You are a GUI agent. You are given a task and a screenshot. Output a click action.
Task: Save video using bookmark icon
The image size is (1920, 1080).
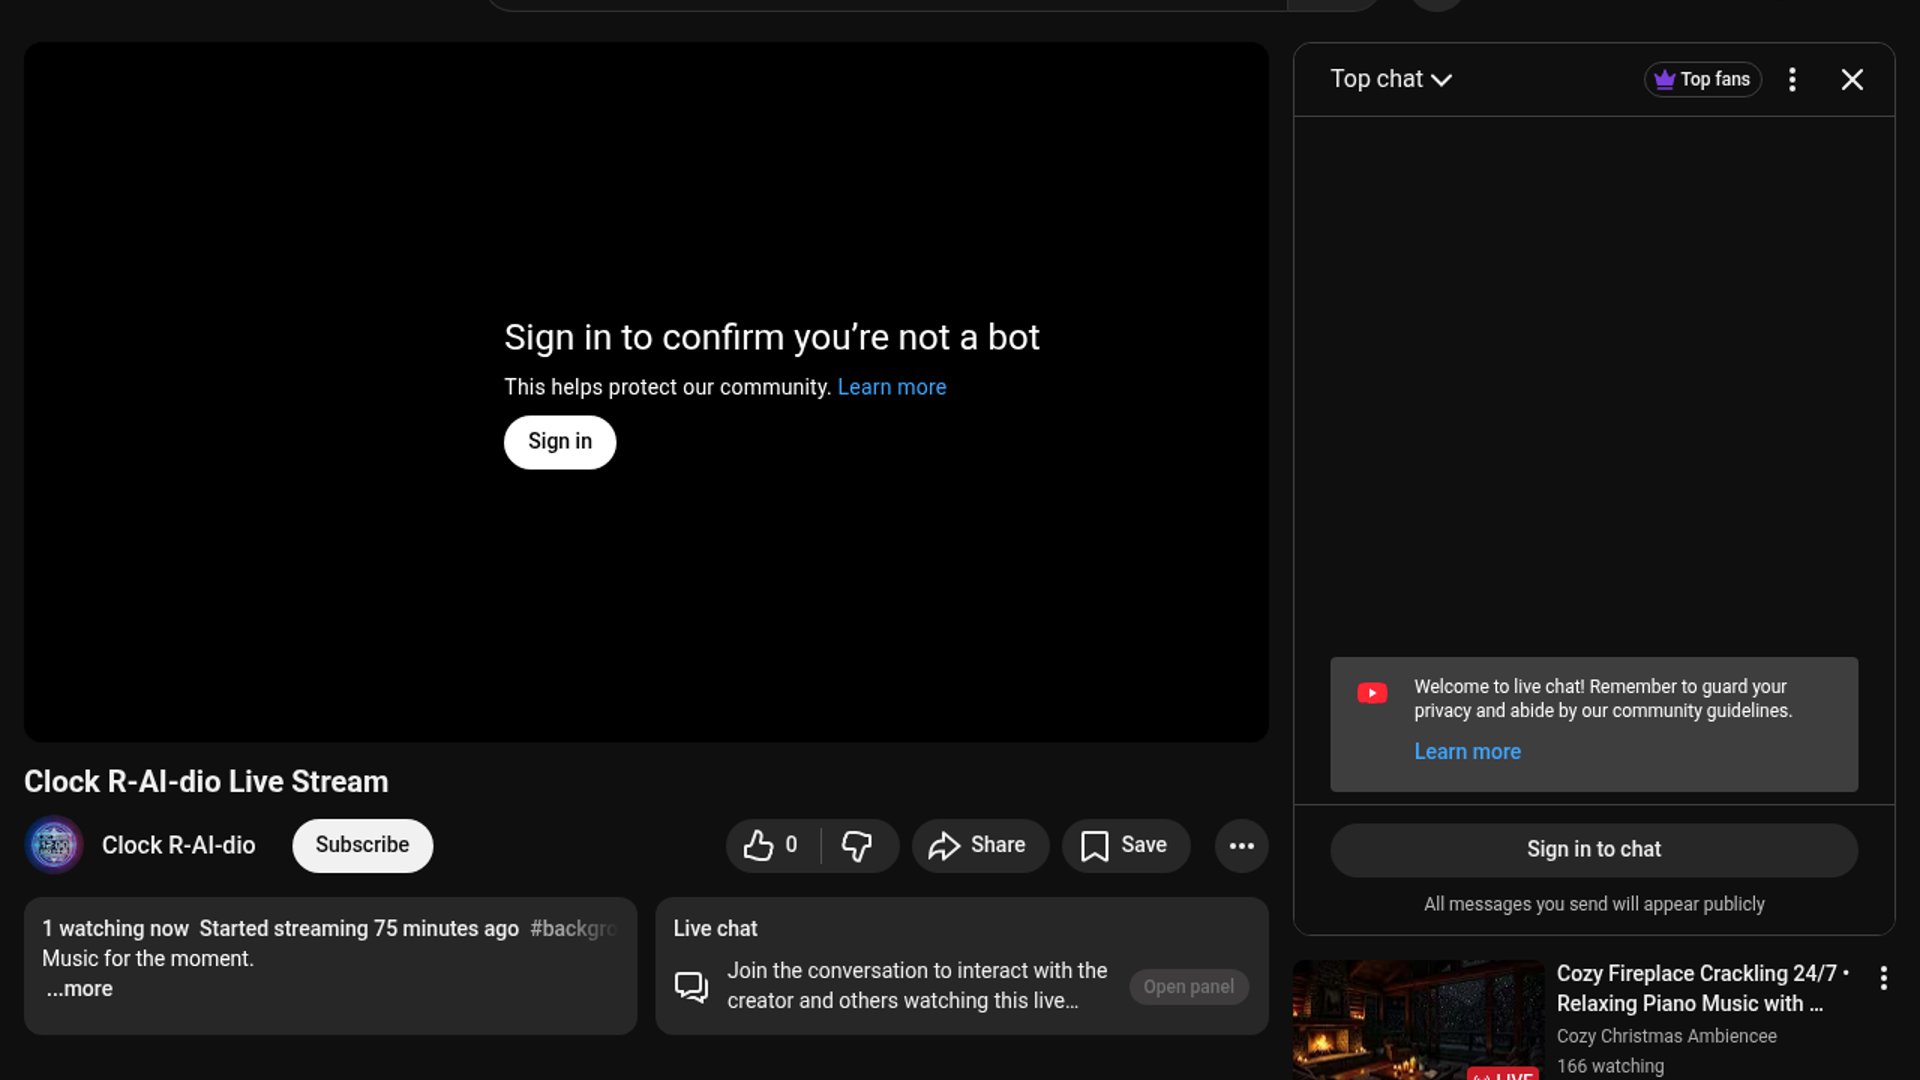tap(1125, 846)
